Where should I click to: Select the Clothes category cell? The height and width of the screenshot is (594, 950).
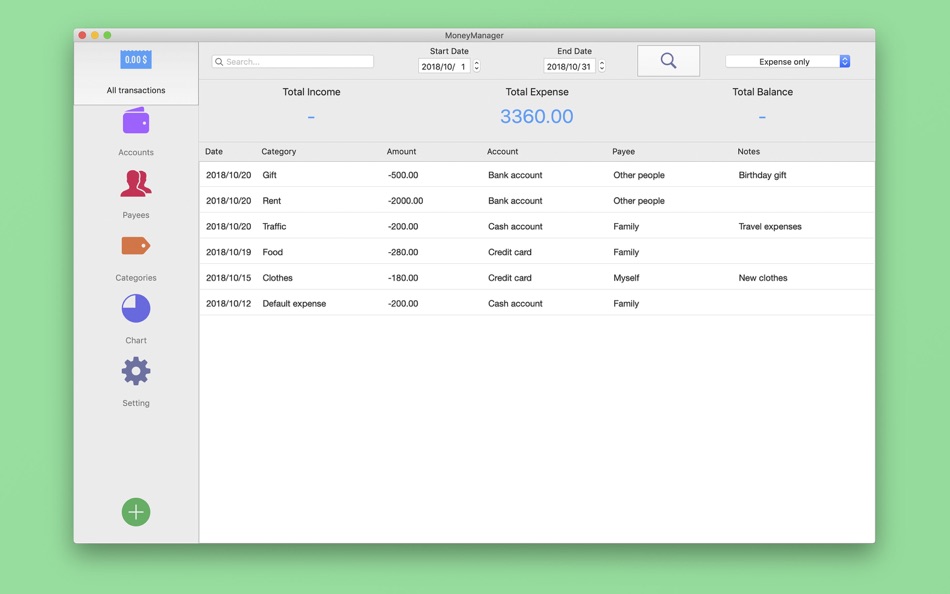coord(277,278)
